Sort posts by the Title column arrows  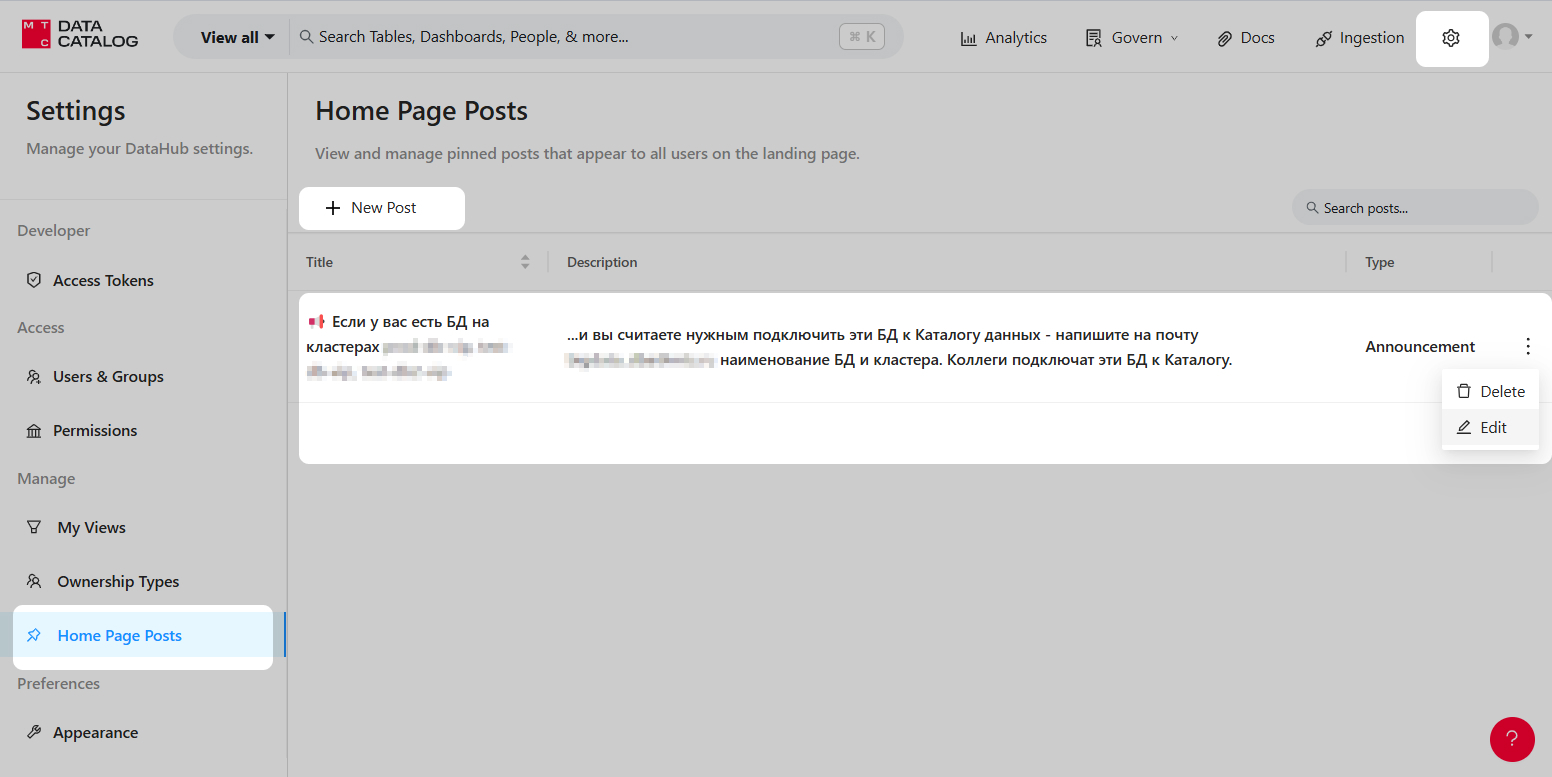click(525, 262)
